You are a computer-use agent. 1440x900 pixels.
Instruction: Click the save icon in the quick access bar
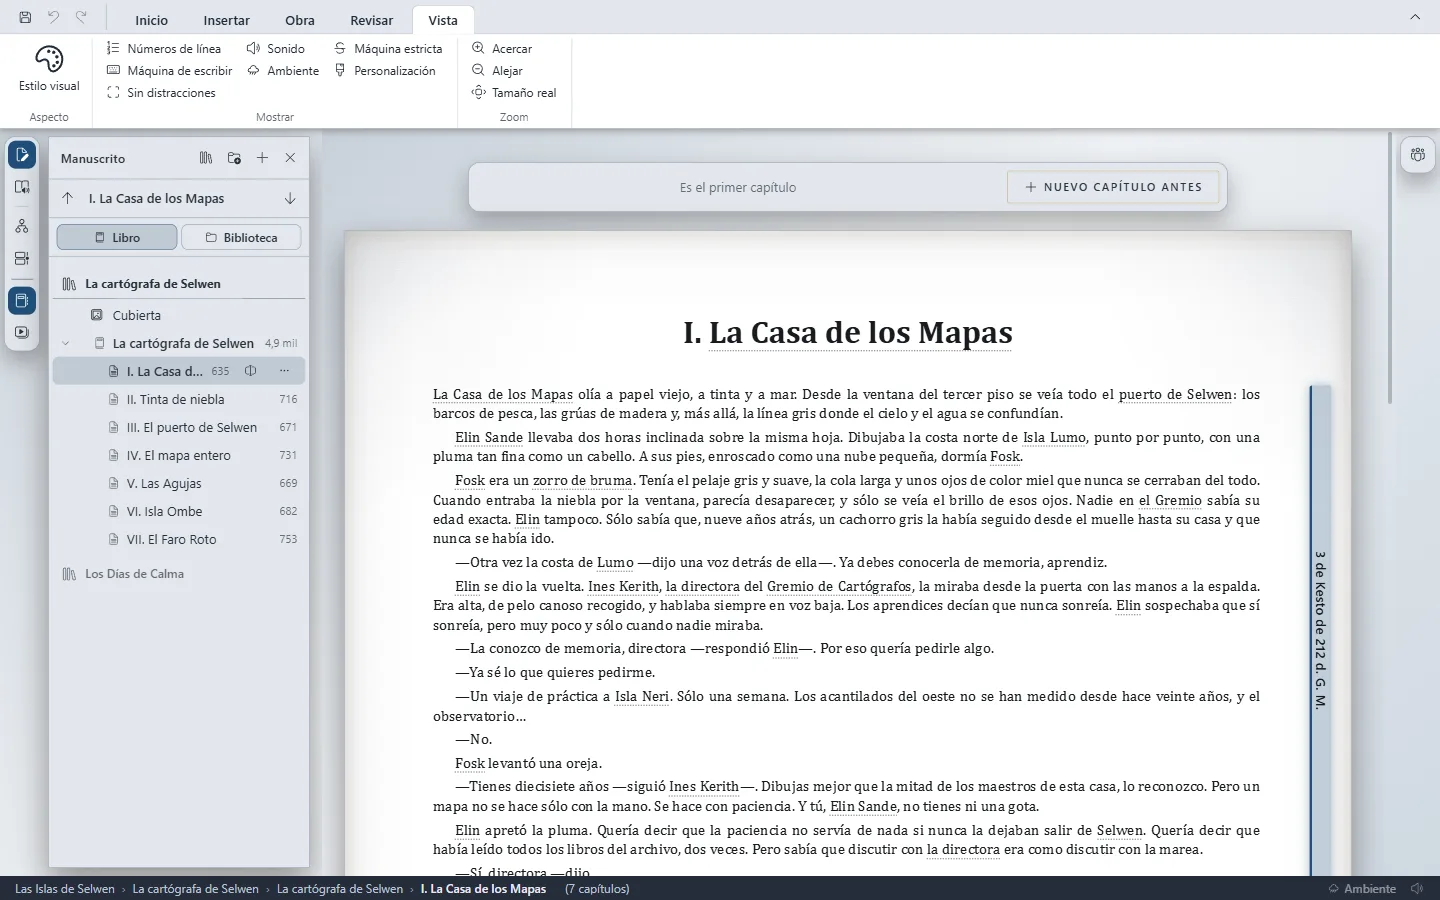(x=25, y=17)
